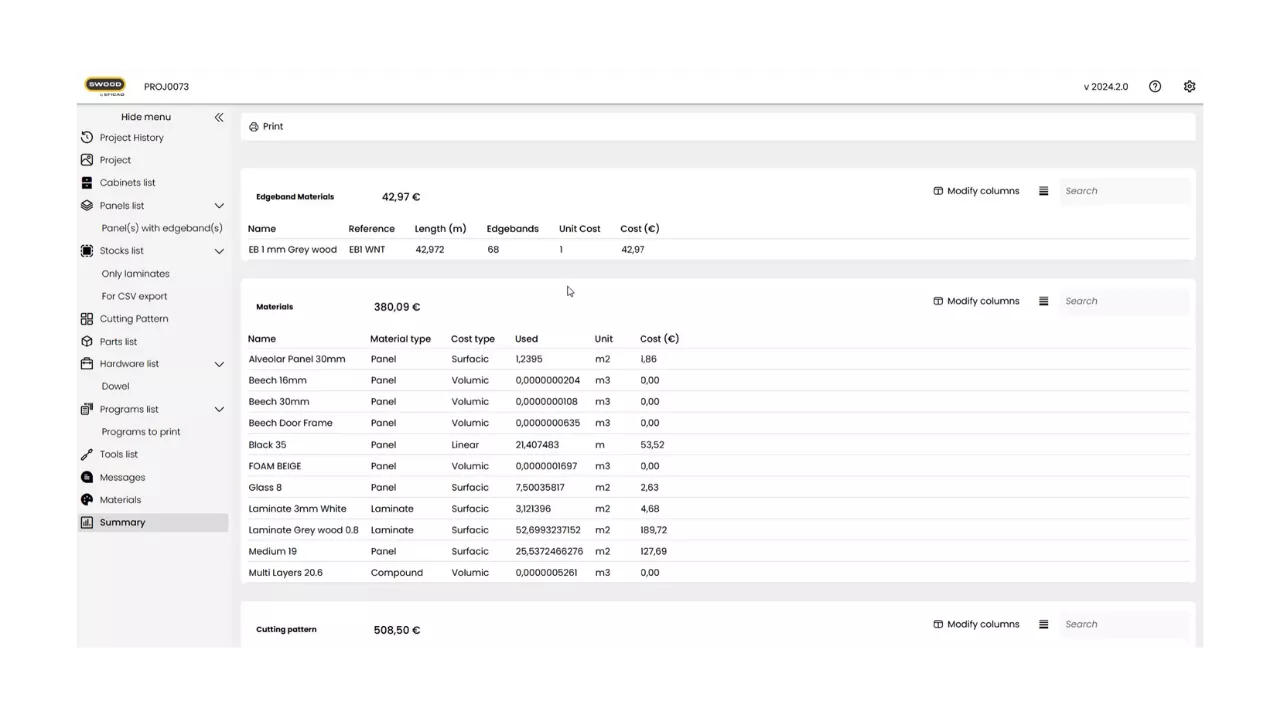Click Cost type column header
Image resolution: width=1280 pixels, height=720 pixels.
473,339
